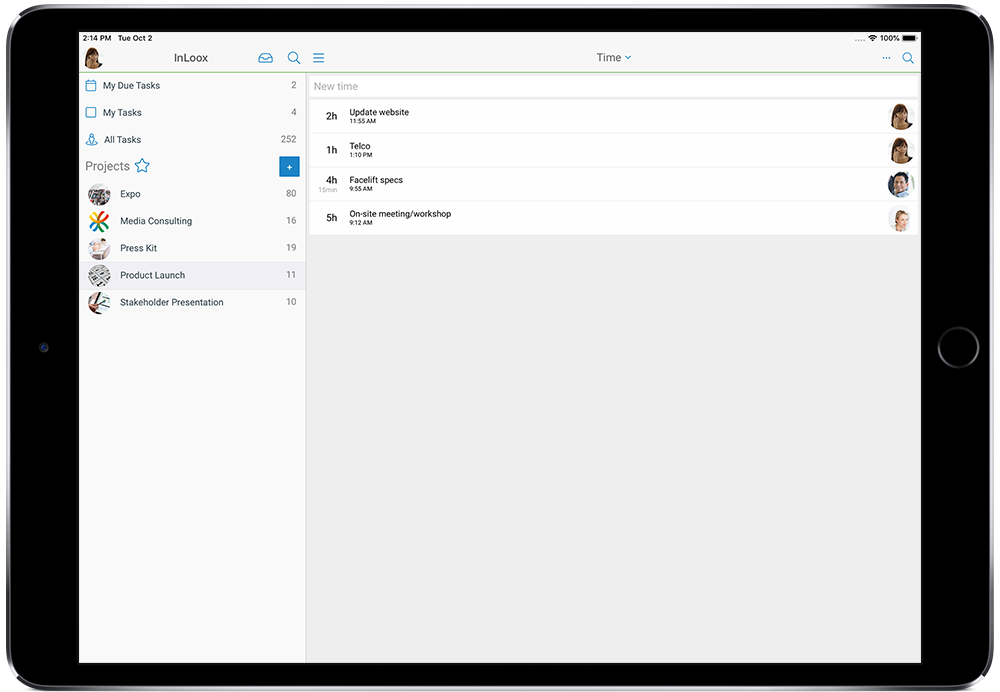The width and height of the screenshot is (1000, 692).
Task: Click the 80 count beside Expo
Action: click(291, 193)
